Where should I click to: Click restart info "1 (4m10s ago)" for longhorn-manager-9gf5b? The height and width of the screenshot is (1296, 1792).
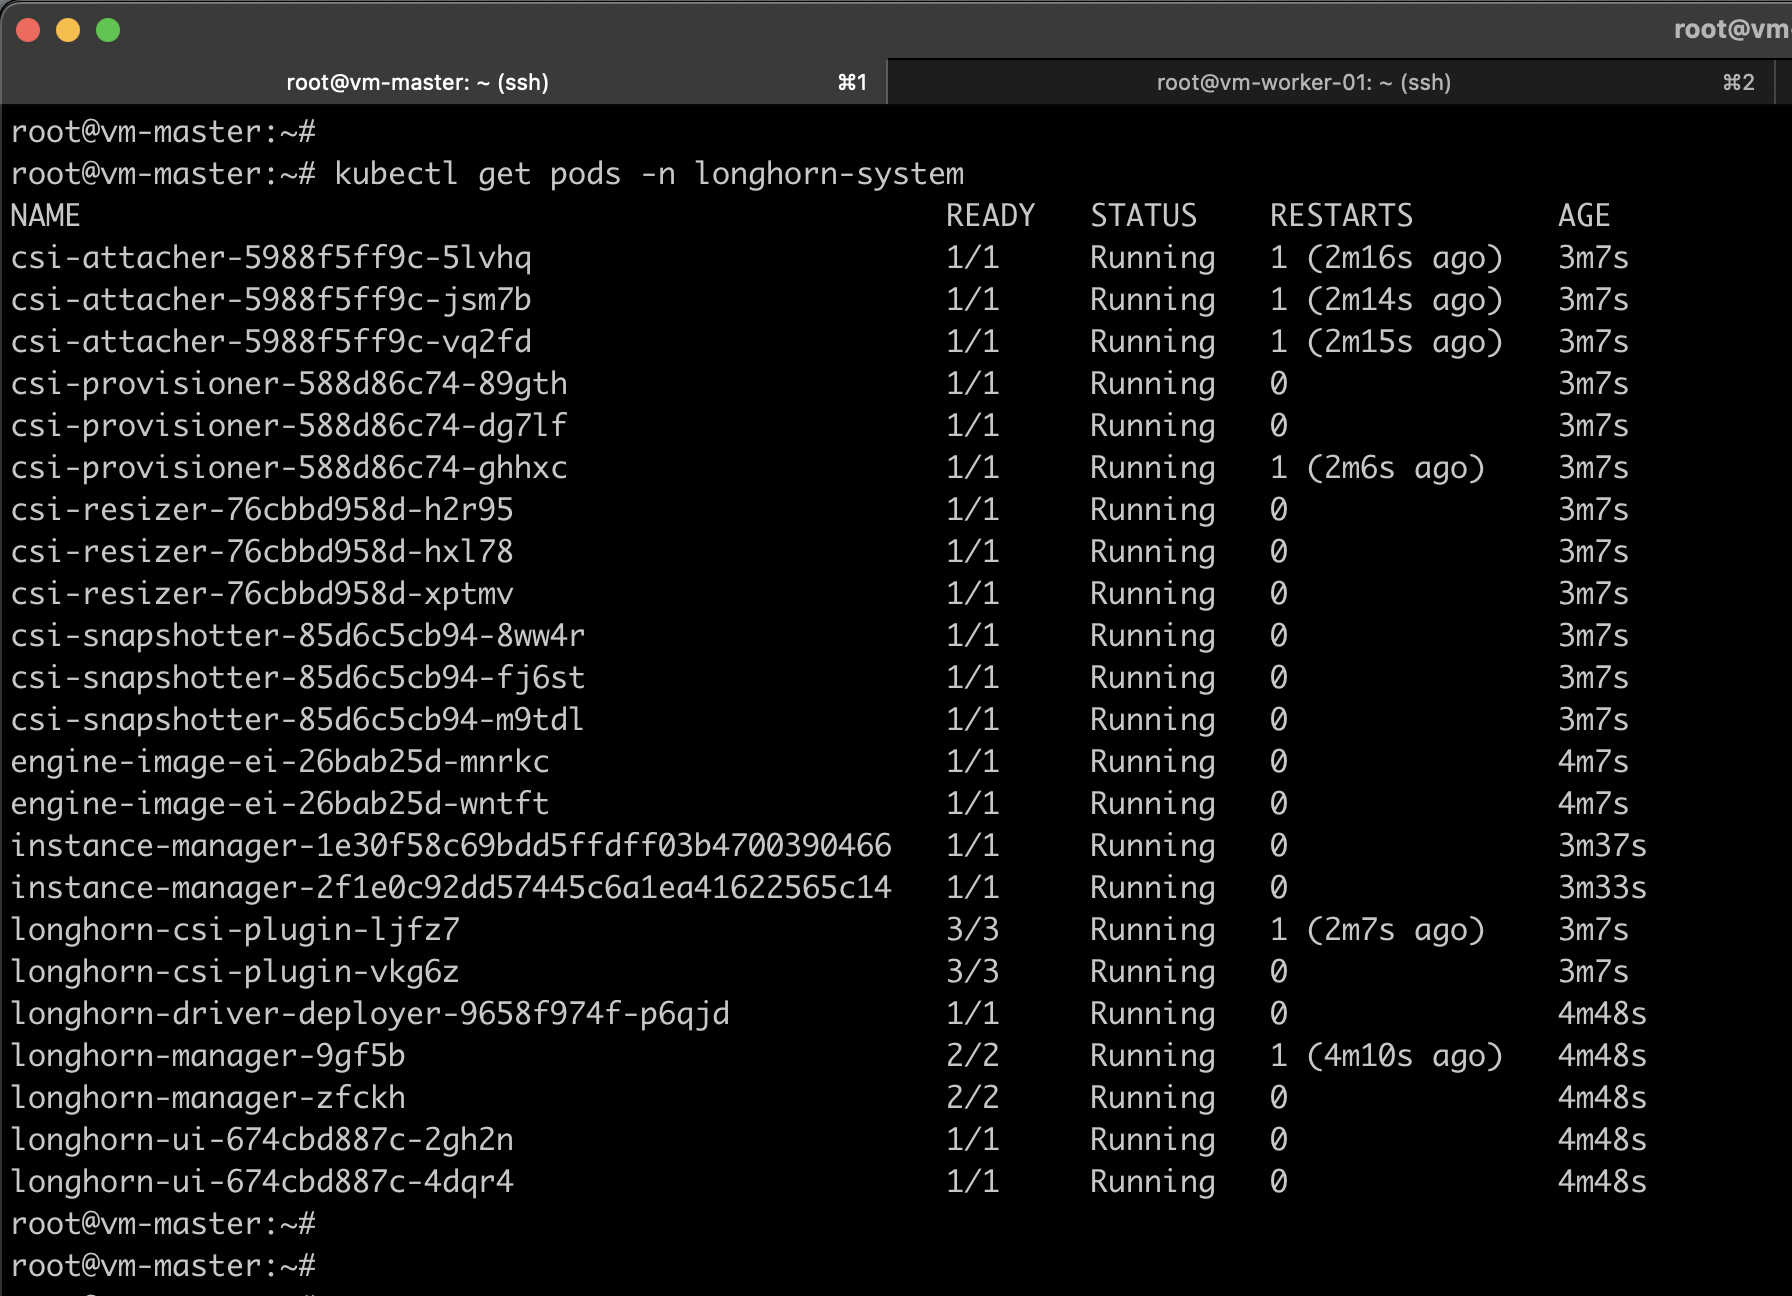pyautogui.click(x=1386, y=1056)
